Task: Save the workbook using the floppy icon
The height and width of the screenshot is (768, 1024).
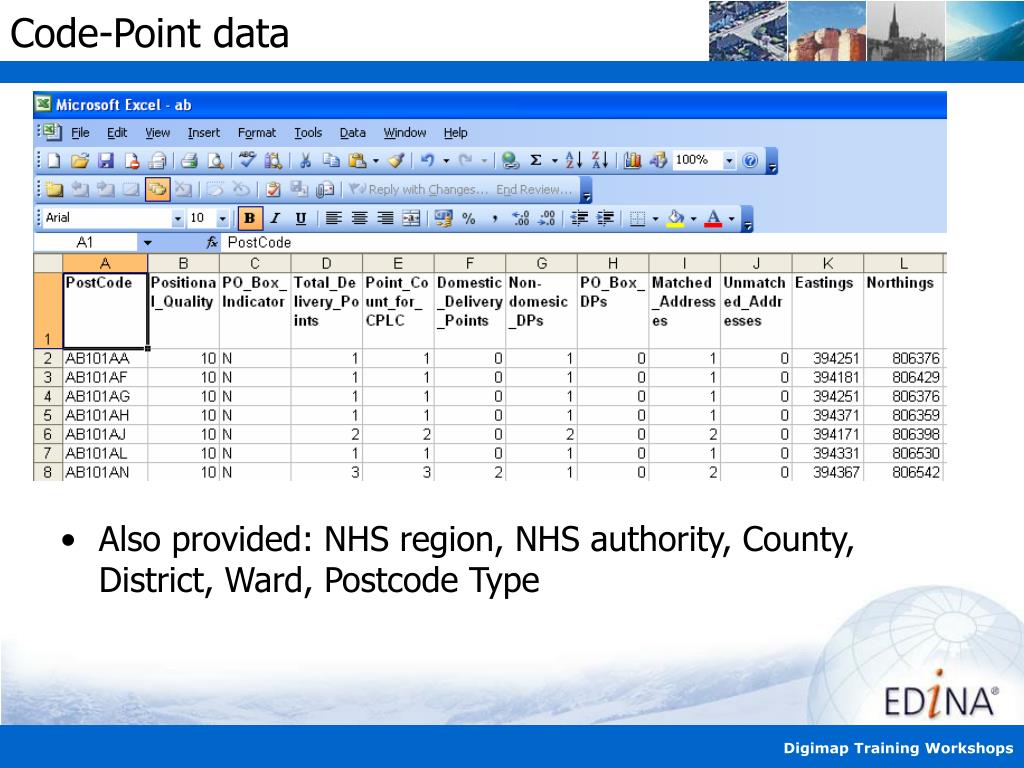Action: 105,161
